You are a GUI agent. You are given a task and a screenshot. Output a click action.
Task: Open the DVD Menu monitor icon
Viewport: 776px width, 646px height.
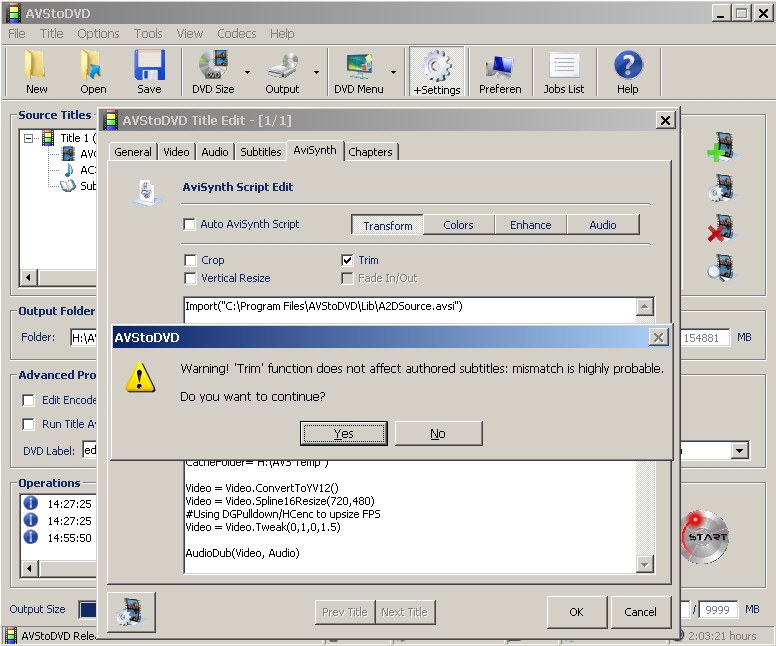point(359,66)
